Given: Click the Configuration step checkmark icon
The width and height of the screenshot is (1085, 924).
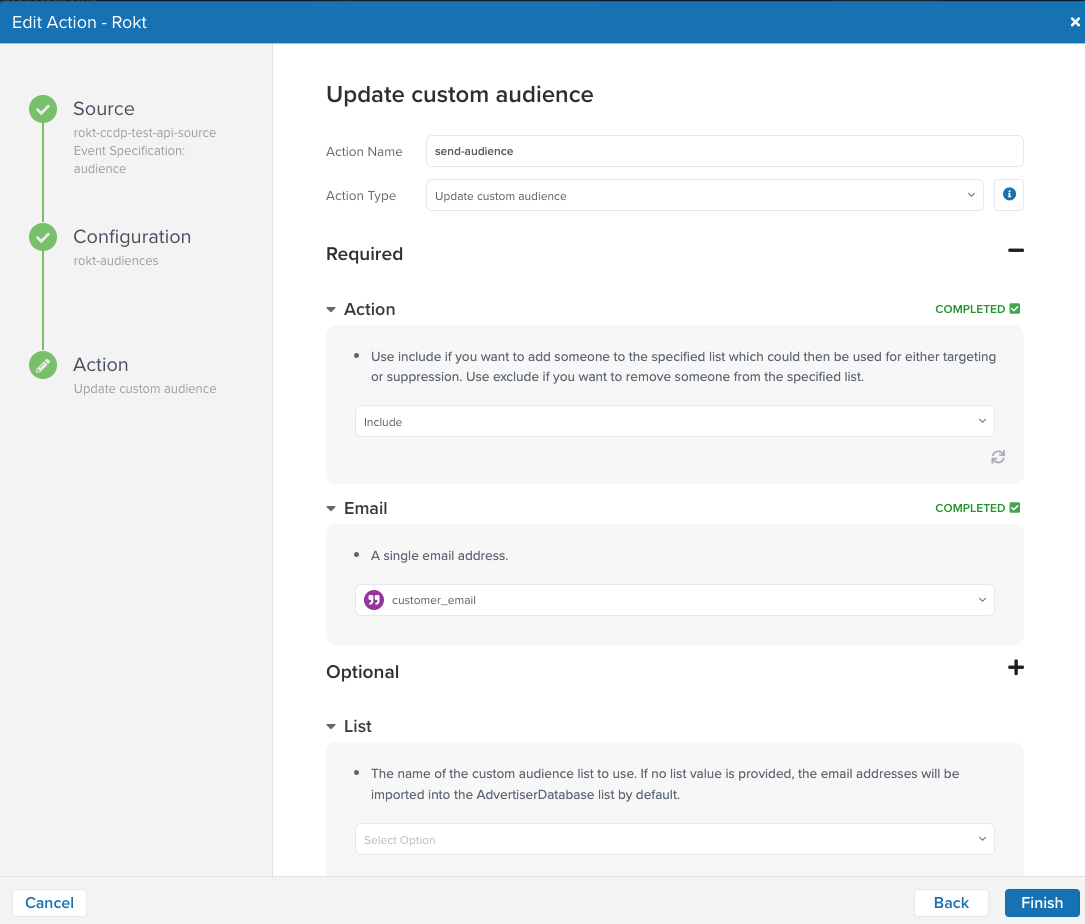Looking at the screenshot, I should [x=43, y=237].
